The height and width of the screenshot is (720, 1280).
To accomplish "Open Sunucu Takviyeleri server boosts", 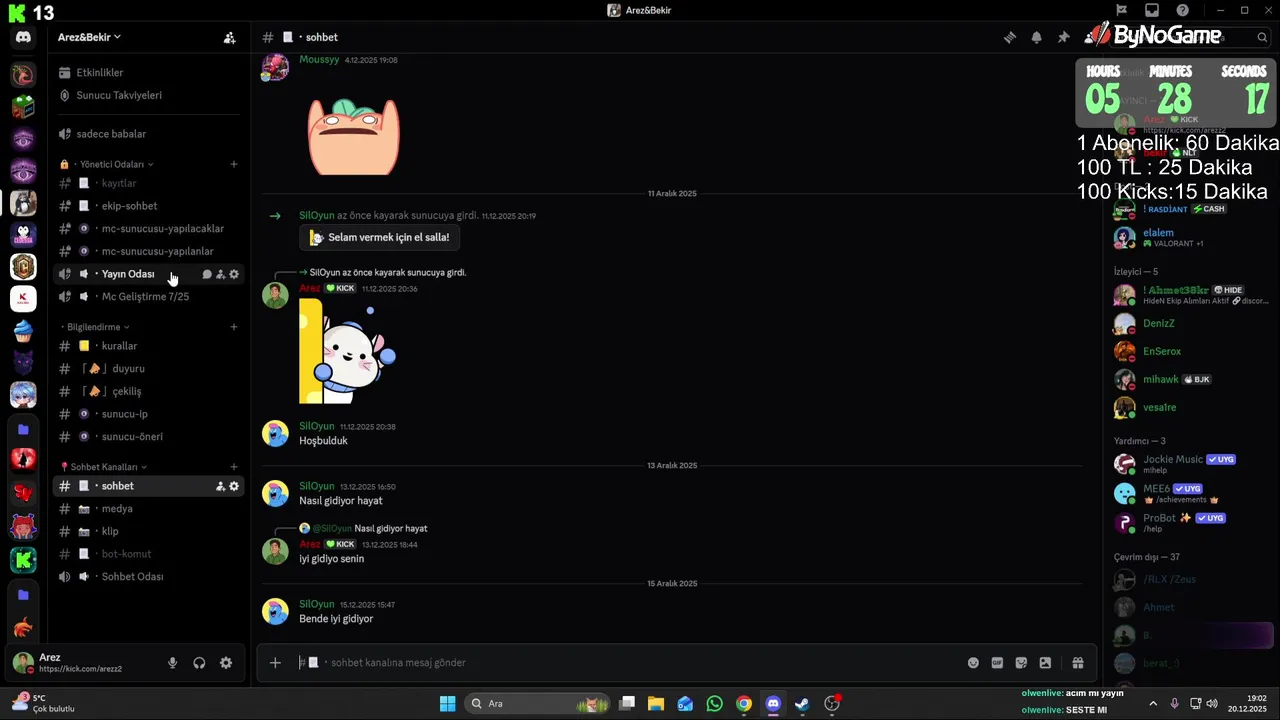I will pos(149,95).
